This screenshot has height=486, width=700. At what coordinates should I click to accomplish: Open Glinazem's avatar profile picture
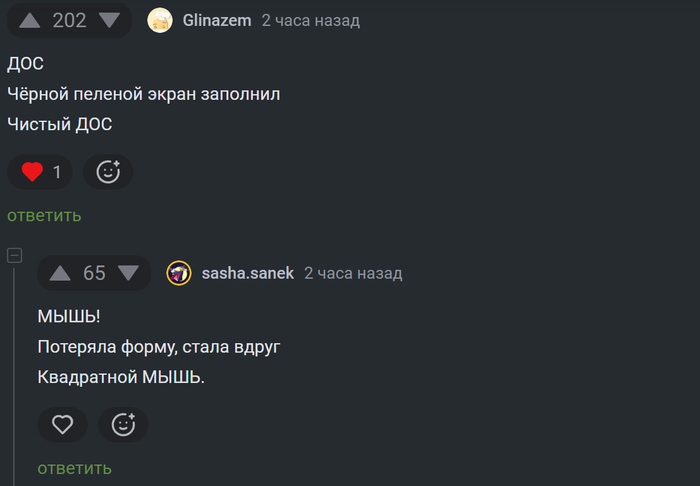[160, 20]
